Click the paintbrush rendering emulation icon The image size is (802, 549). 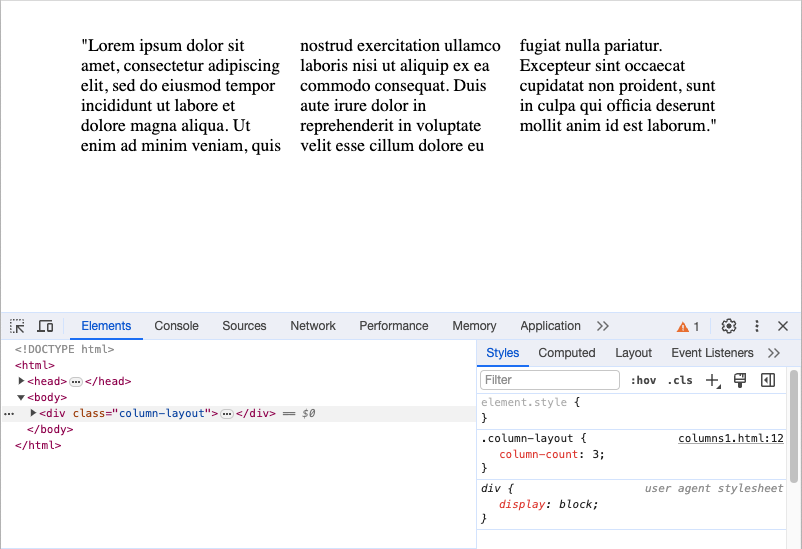740,380
